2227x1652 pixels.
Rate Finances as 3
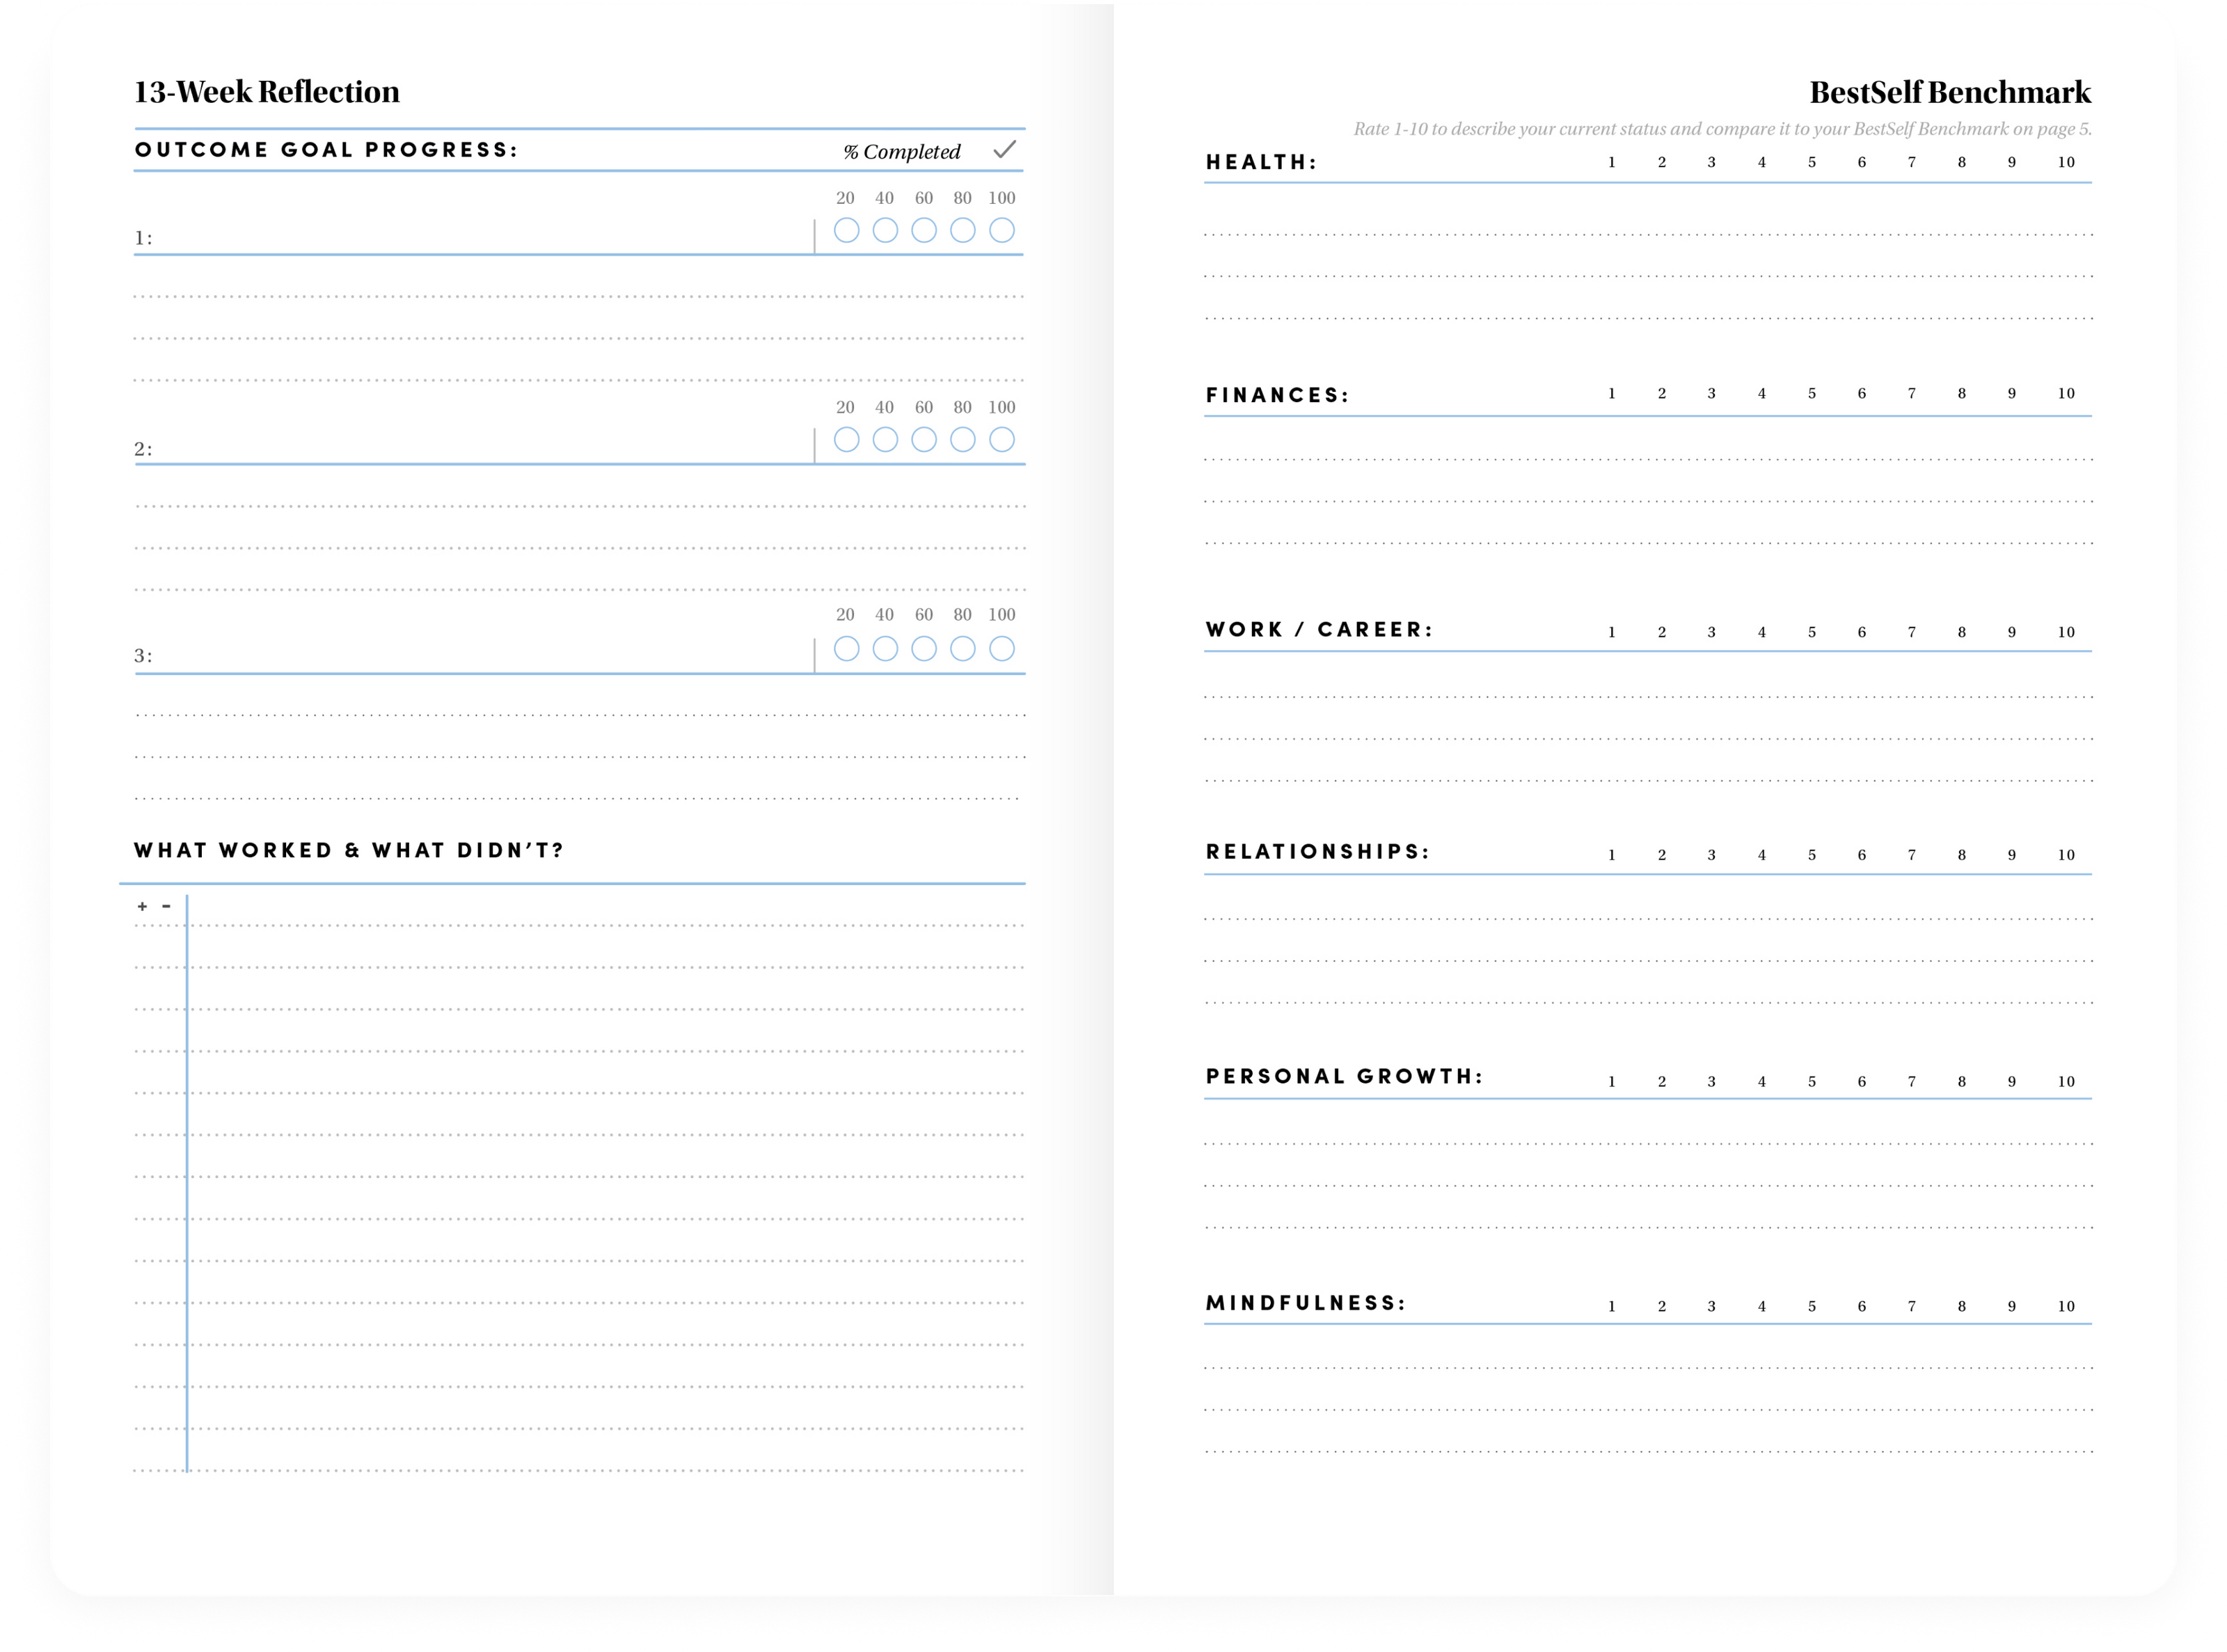pos(1711,394)
